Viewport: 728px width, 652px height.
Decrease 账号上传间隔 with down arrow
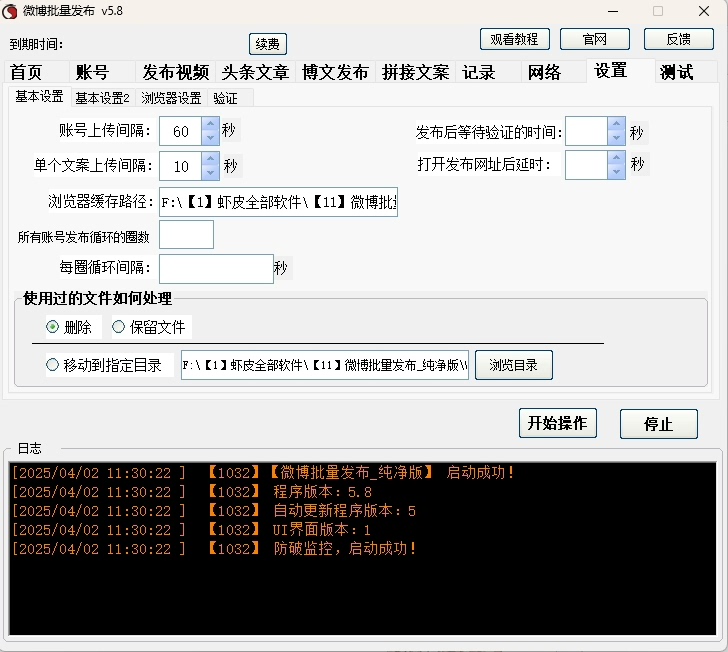click(210, 138)
